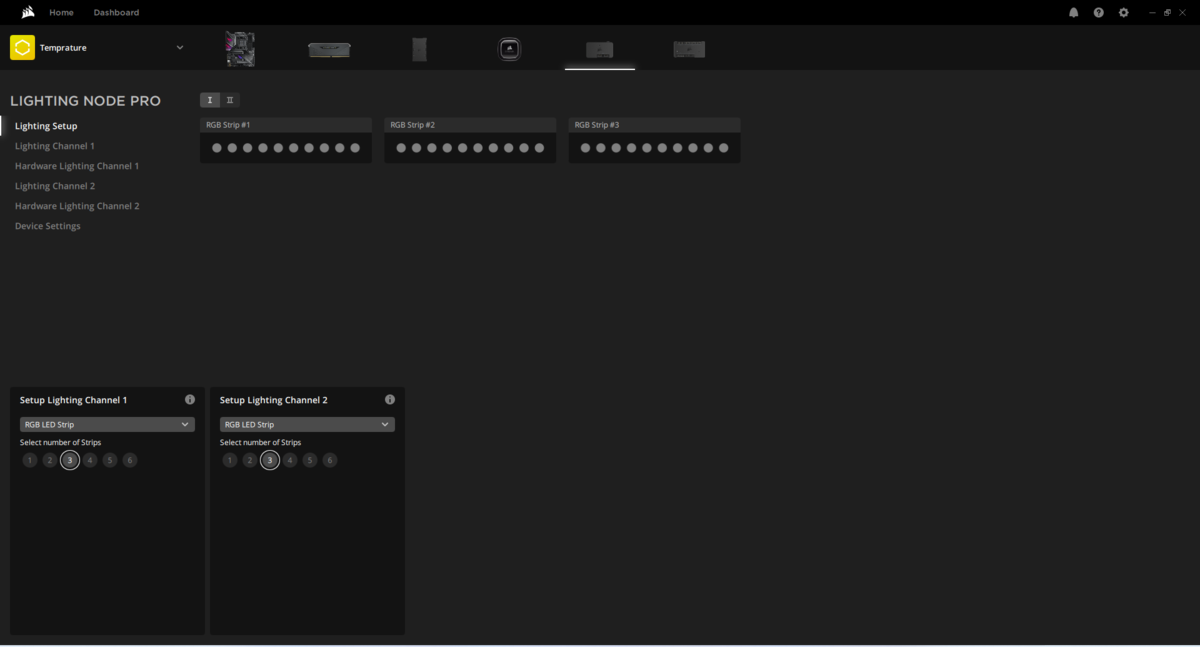Open the notifications bell icon
The image size is (1200, 647).
point(1074,13)
